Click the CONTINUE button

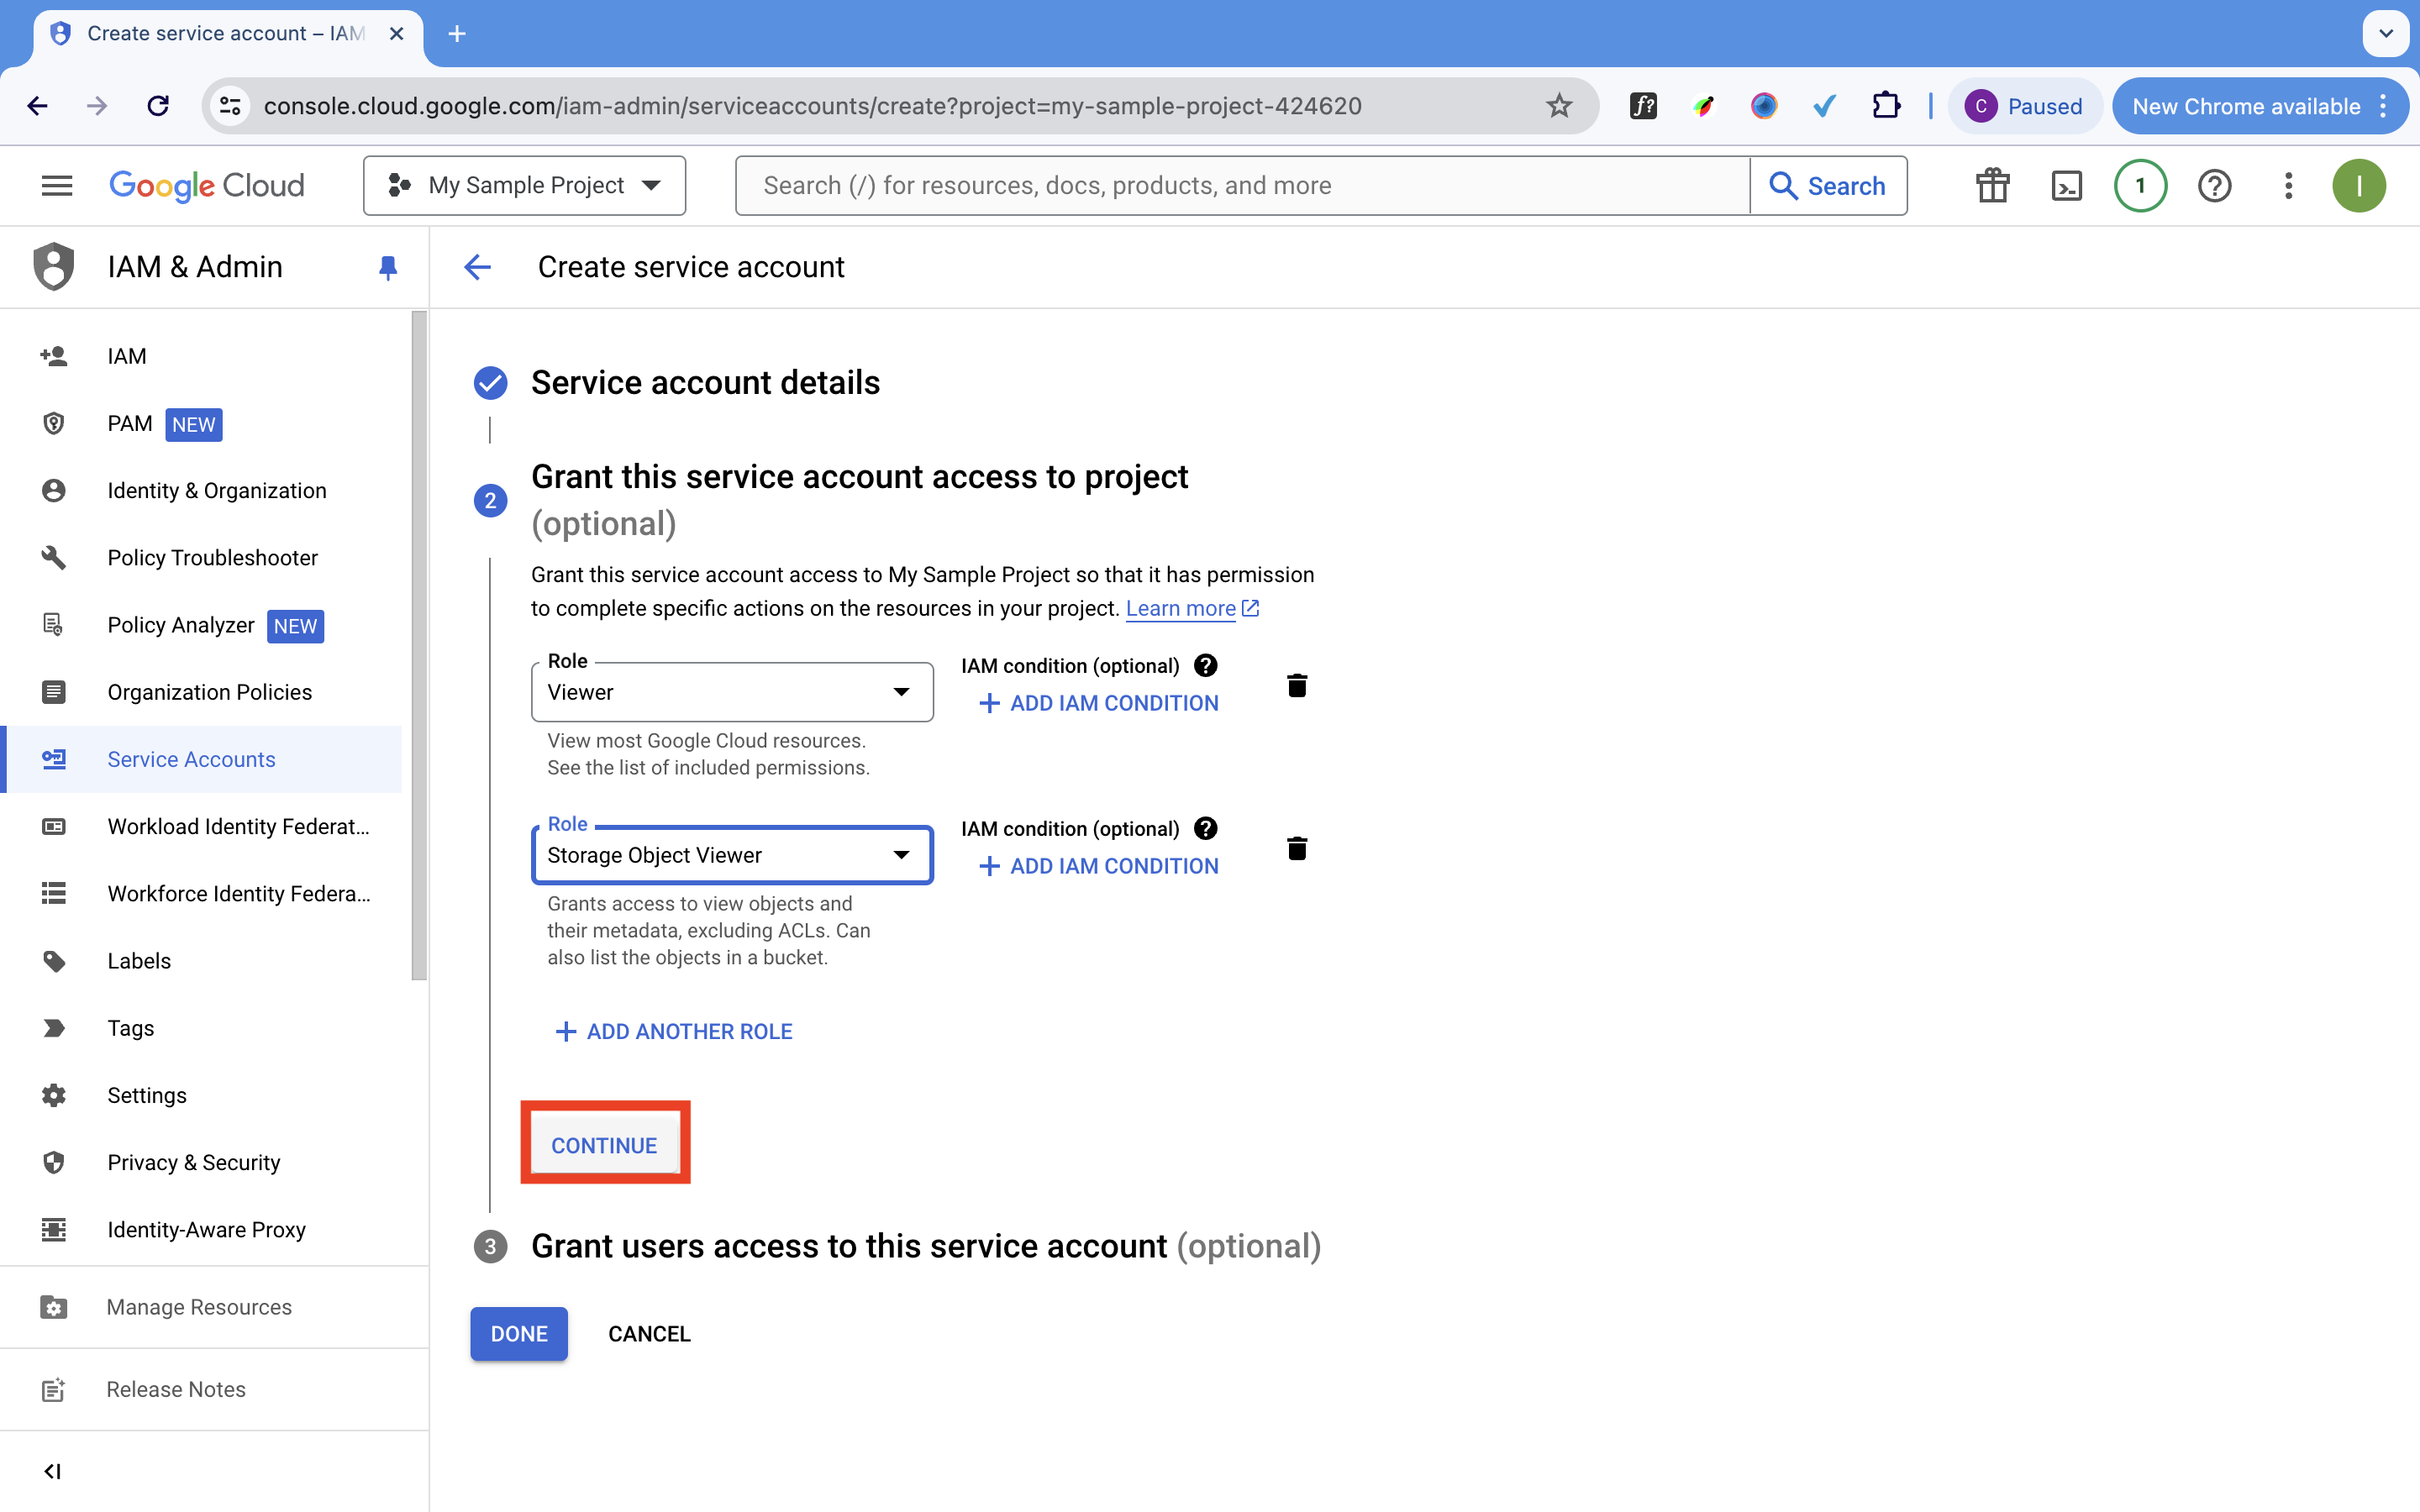604,1144
